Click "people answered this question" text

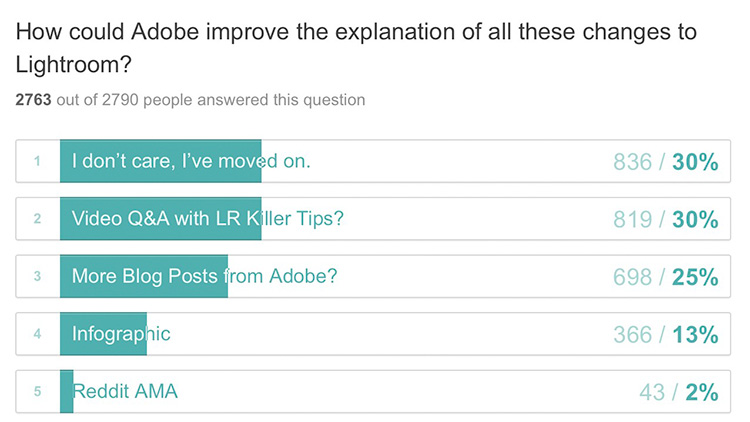(254, 100)
